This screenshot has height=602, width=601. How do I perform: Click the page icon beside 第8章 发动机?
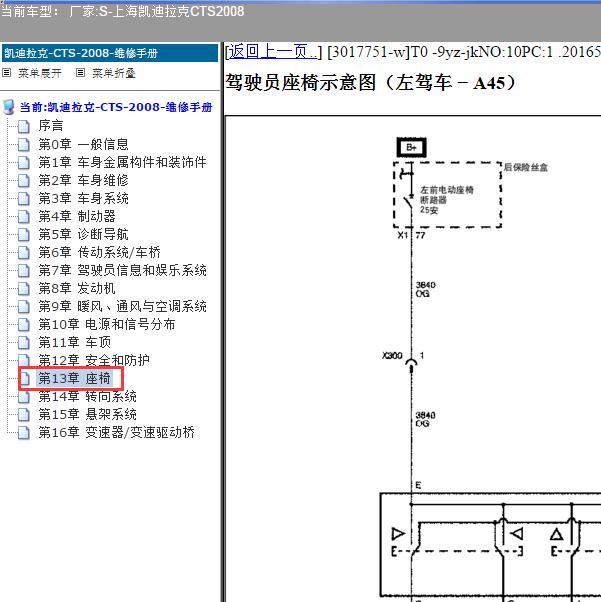(x=24, y=289)
